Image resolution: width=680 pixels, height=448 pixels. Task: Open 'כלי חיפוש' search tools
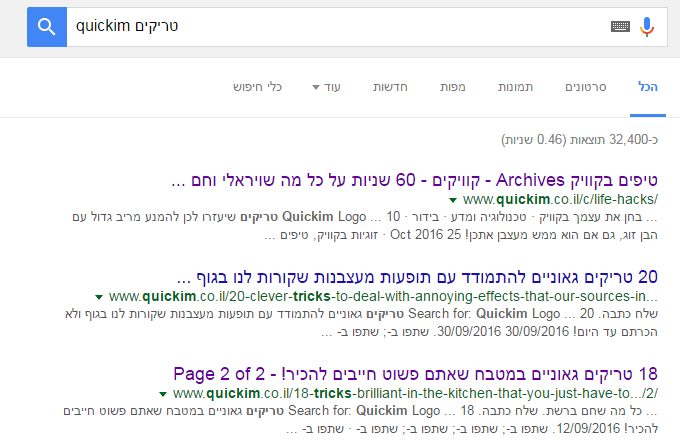pos(258,87)
